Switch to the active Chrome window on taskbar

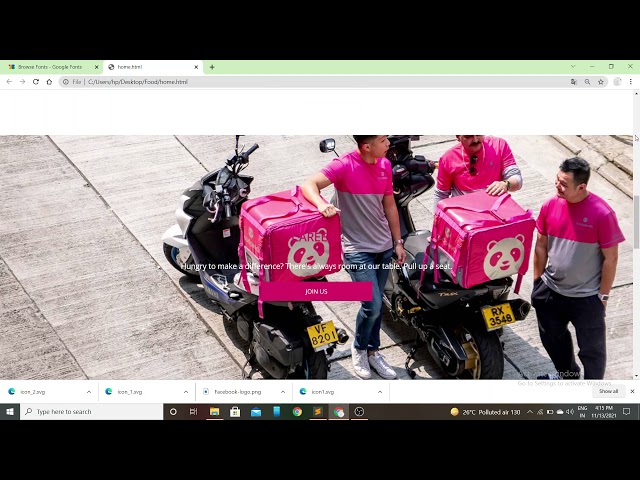[339, 412]
